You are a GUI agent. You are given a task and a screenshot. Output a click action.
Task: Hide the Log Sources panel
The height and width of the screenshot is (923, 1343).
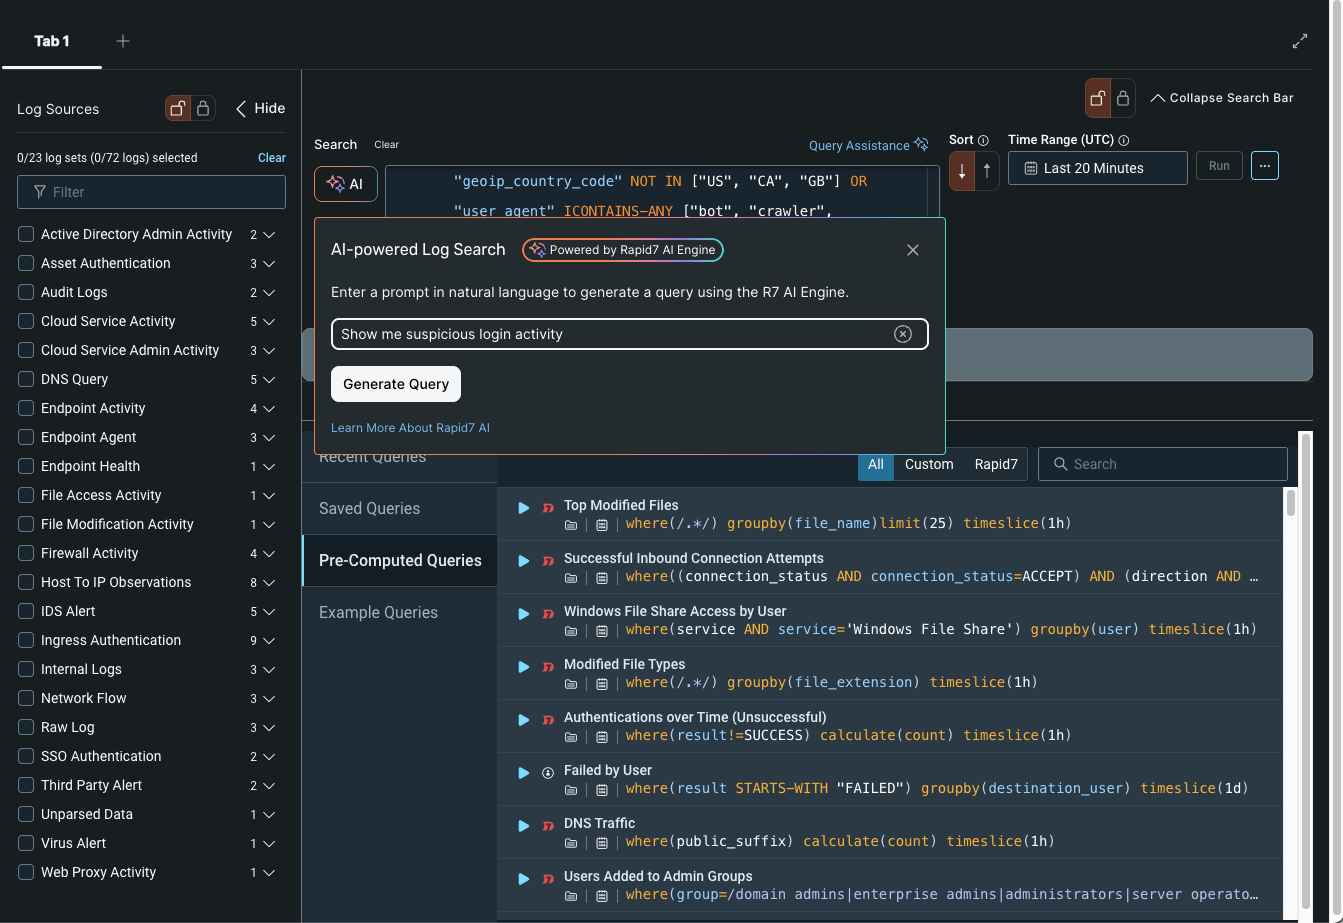pos(260,108)
